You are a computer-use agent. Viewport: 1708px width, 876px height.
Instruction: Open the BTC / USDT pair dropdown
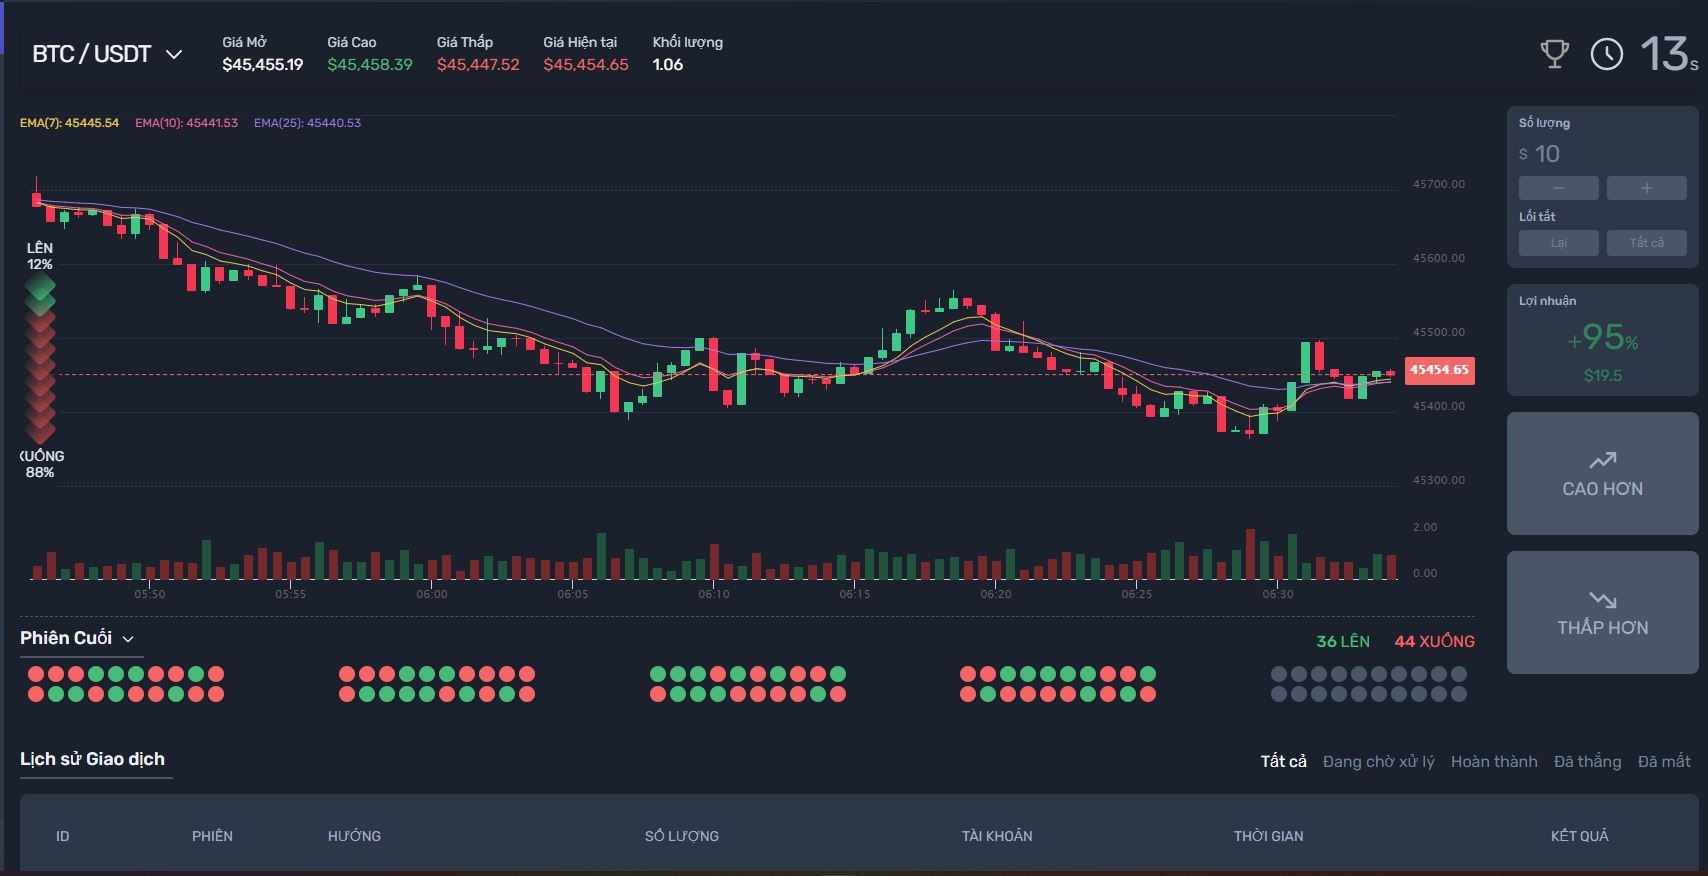click(x=107, y=54)
